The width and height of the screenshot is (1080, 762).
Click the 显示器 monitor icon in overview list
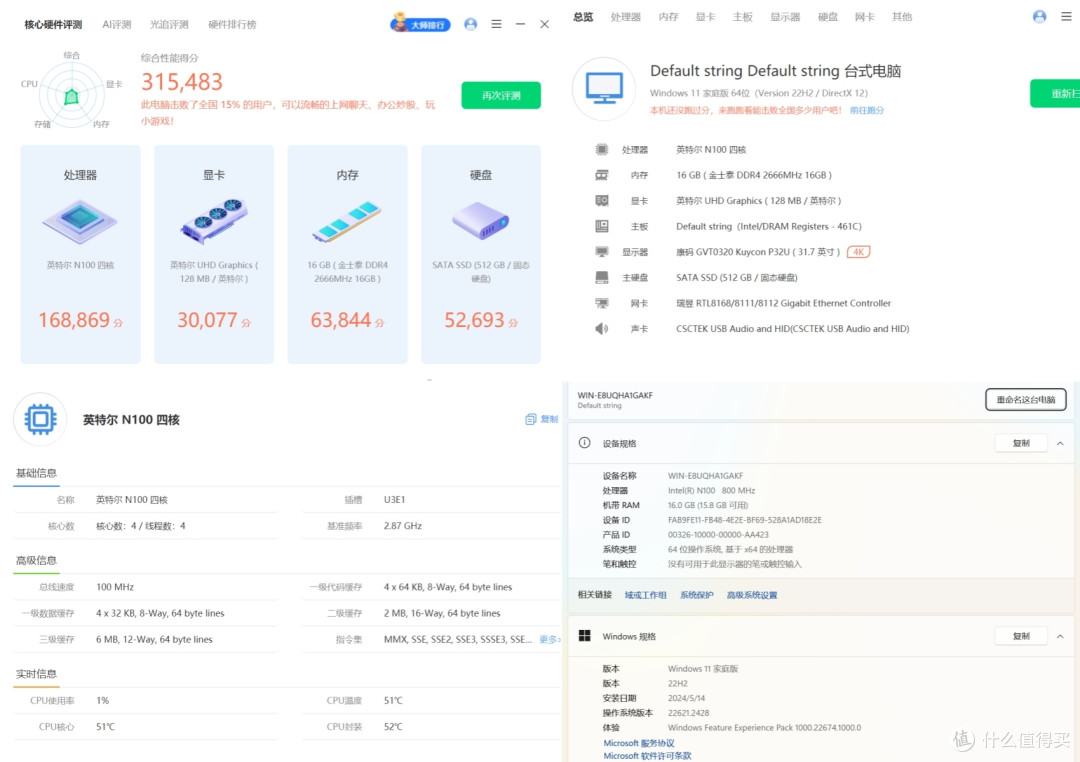(x=601, y=251)
